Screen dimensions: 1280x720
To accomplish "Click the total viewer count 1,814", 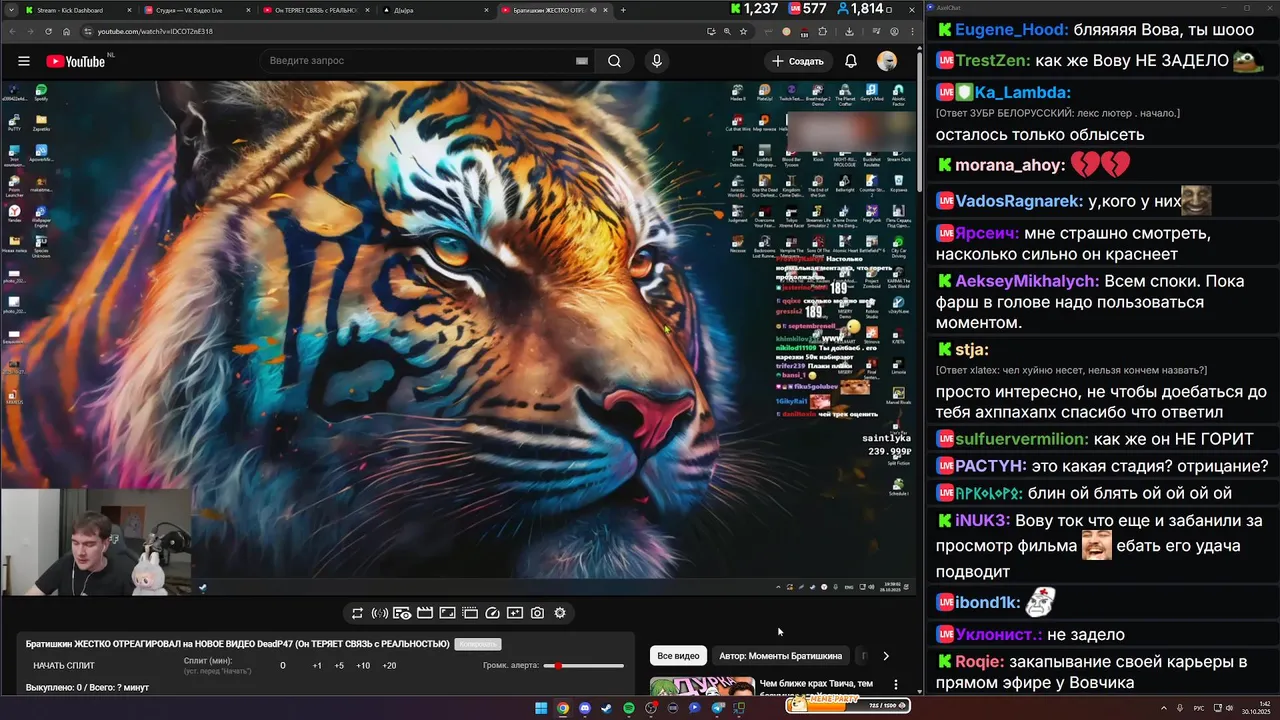I will point(860,9).
